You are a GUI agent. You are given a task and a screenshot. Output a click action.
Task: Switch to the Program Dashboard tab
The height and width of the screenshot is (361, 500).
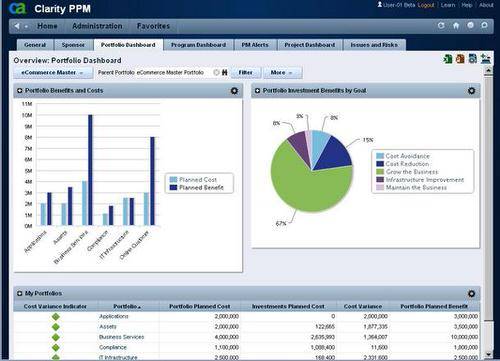(198, 45)
